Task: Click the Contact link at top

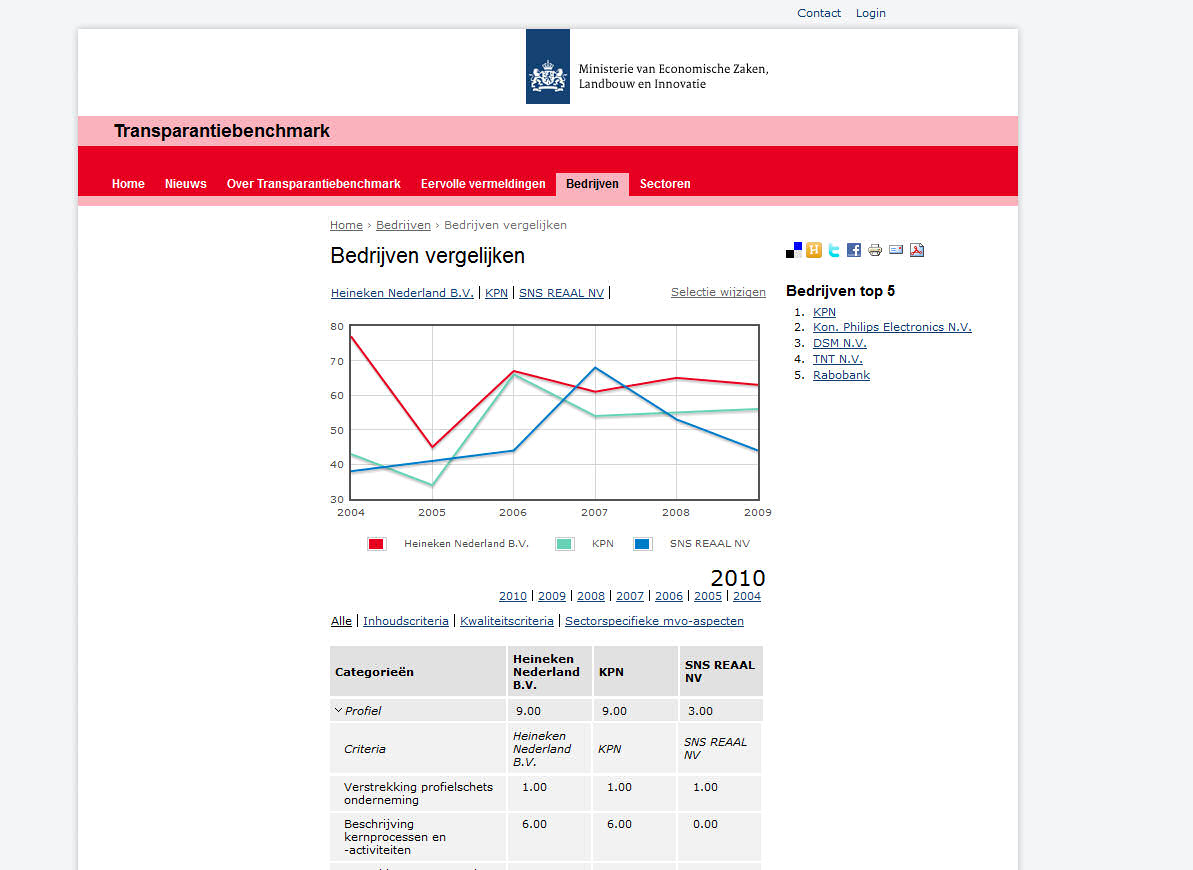Action: [x=819, y=13]
